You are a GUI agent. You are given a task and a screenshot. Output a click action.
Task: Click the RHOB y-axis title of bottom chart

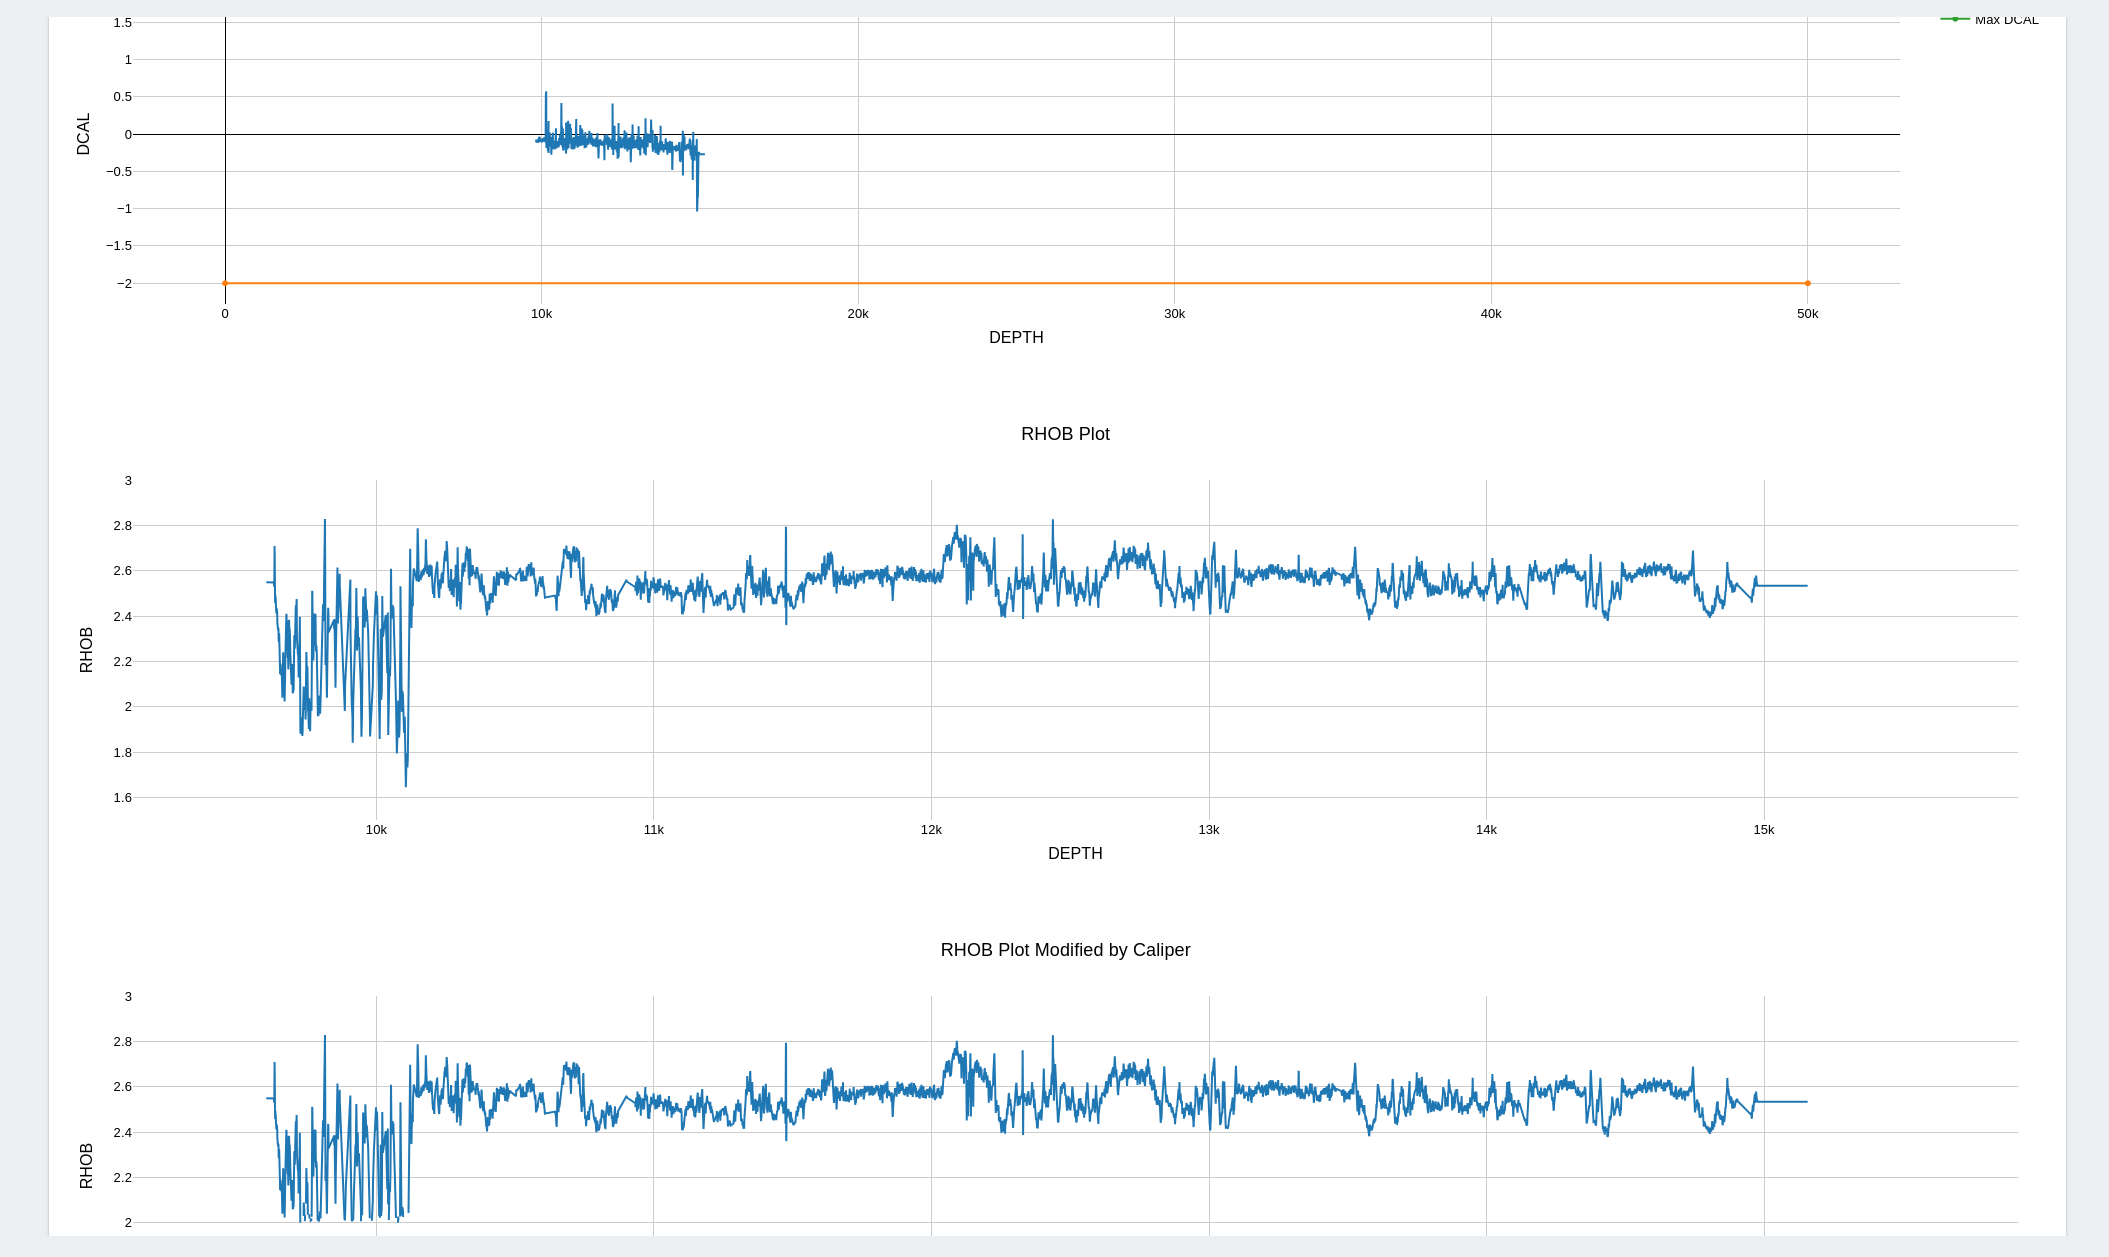[x=86, y=1166]
